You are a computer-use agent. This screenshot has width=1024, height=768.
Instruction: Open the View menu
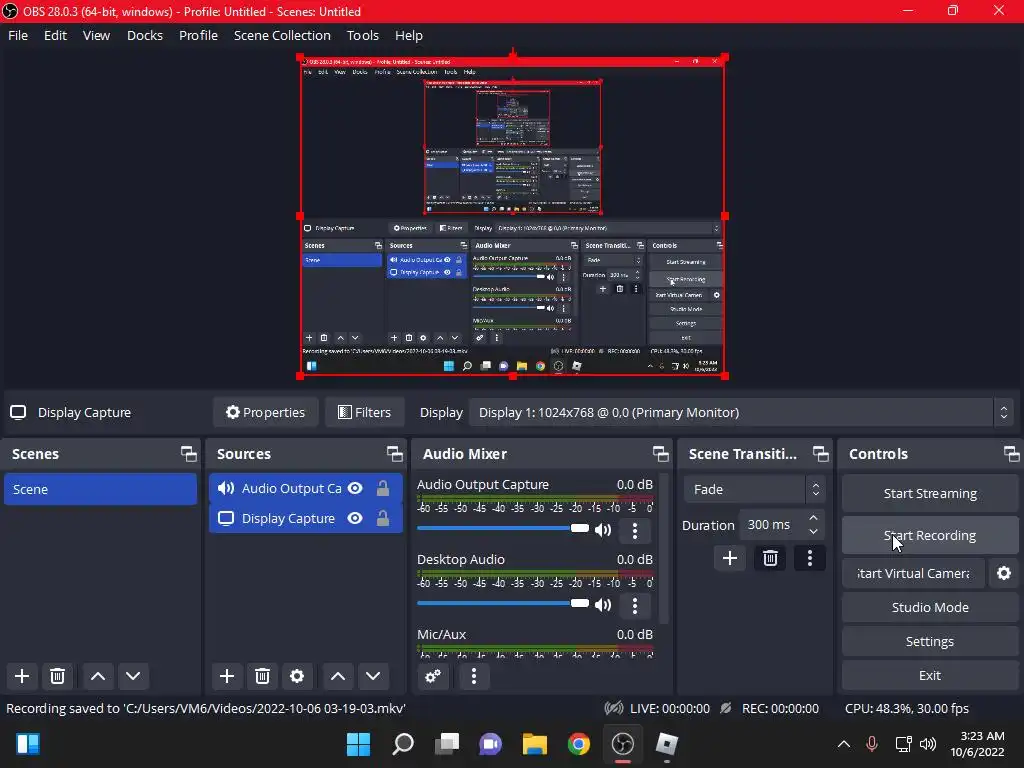tap(96, 35)
